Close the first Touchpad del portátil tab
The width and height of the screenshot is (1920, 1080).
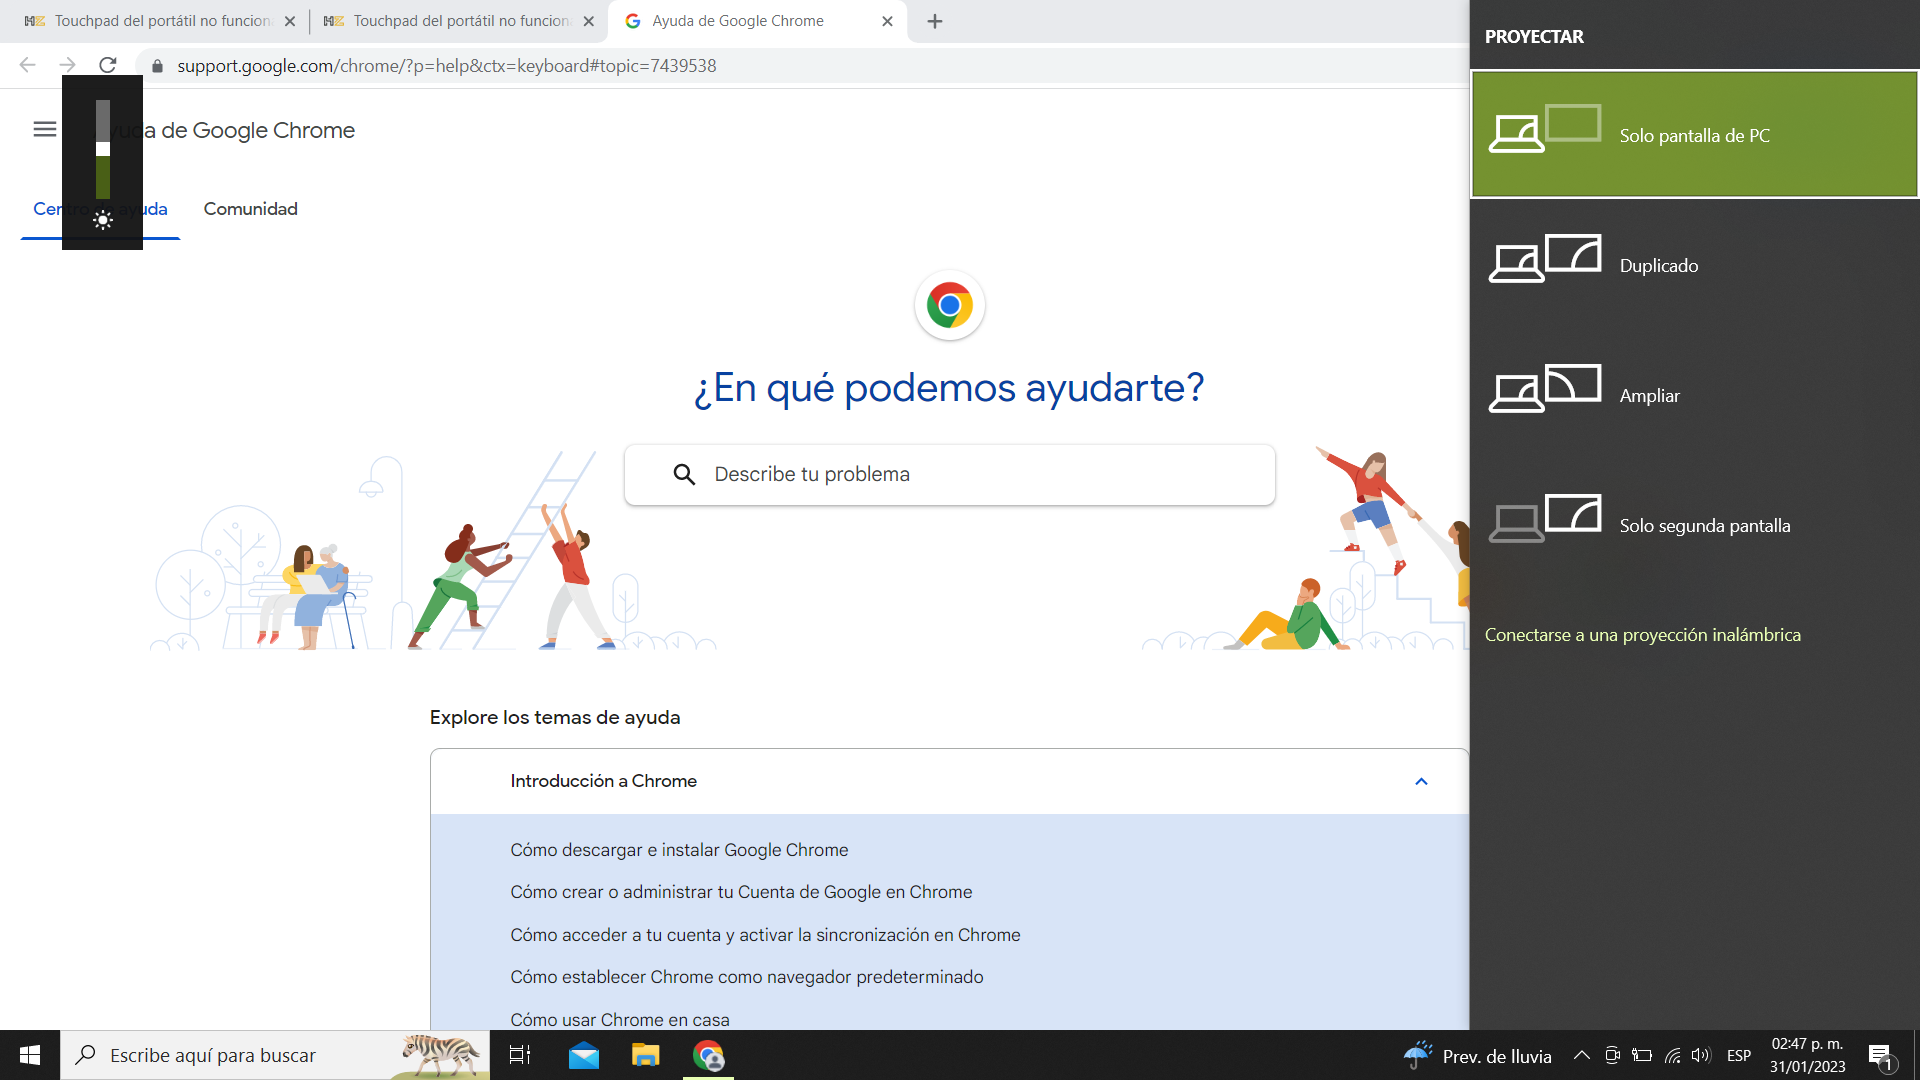coord(290,21)
